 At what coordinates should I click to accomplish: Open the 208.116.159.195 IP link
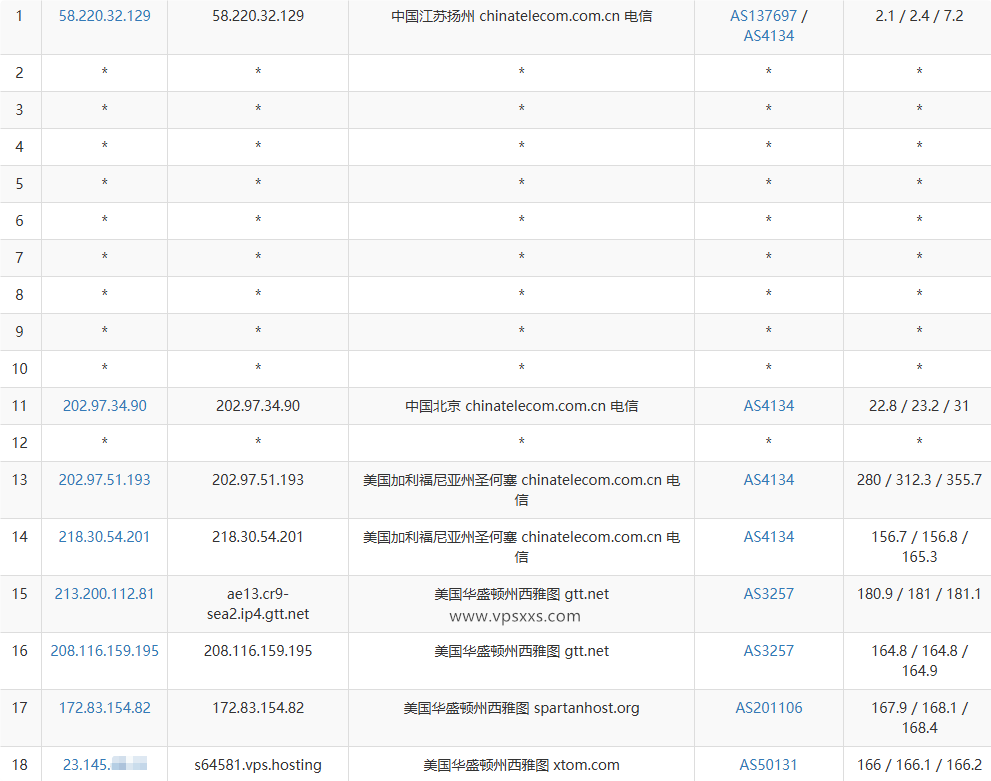pos(104,650)
